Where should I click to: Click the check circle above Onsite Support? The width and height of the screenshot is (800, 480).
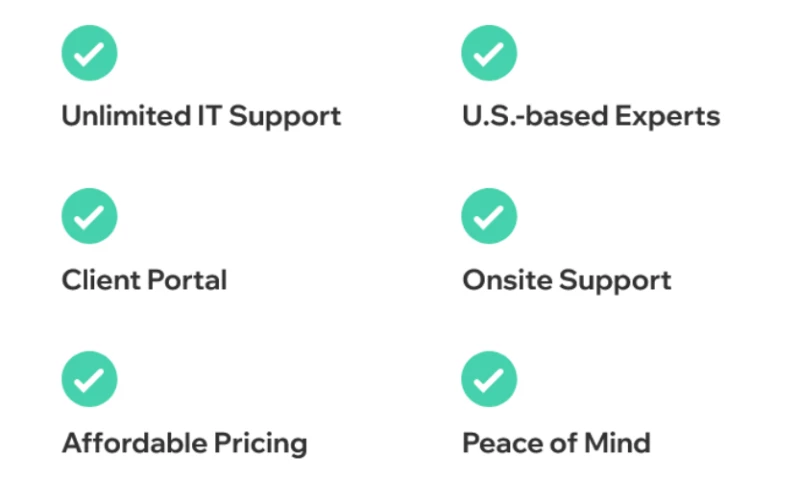(489, 216)
